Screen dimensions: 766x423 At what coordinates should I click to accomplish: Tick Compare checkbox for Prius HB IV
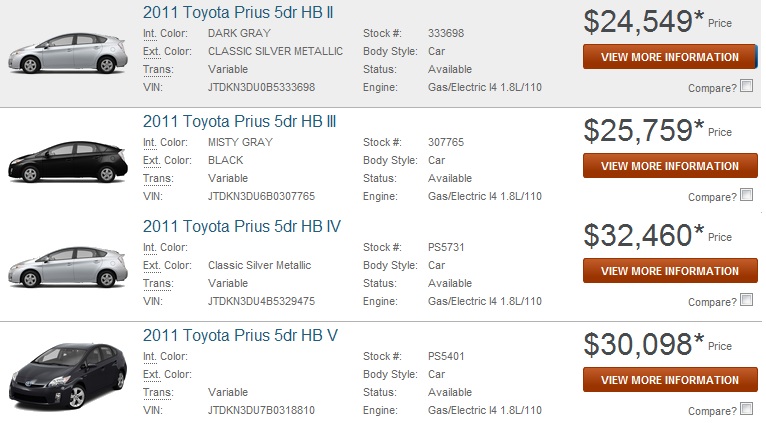747,300
